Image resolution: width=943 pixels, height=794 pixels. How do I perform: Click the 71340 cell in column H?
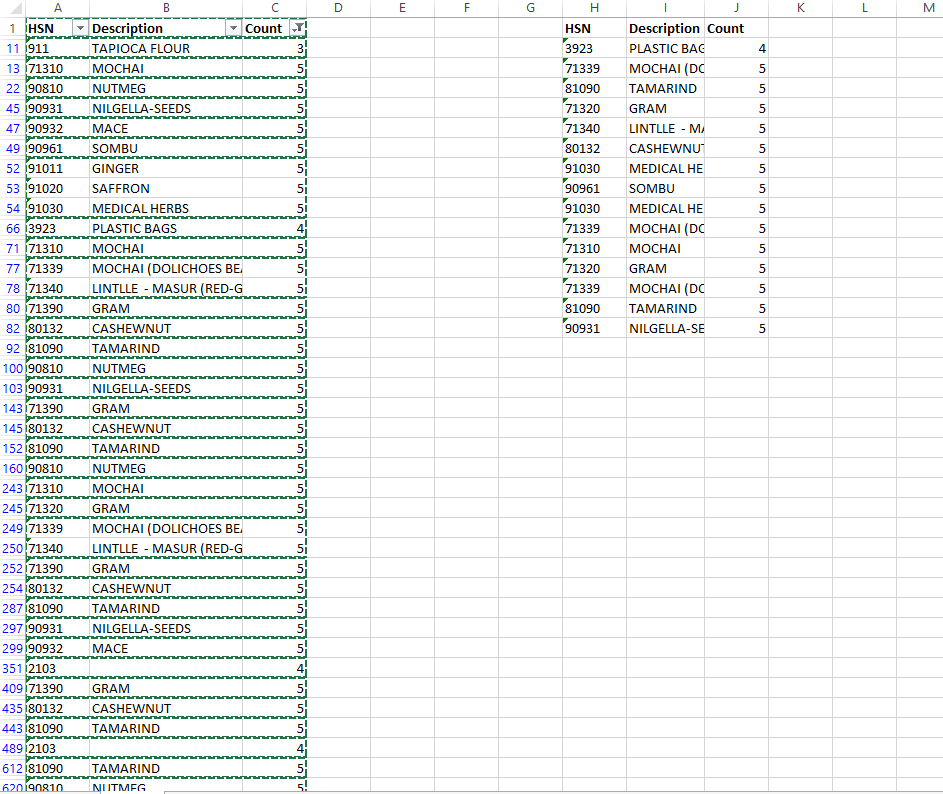tap(594, 129)
